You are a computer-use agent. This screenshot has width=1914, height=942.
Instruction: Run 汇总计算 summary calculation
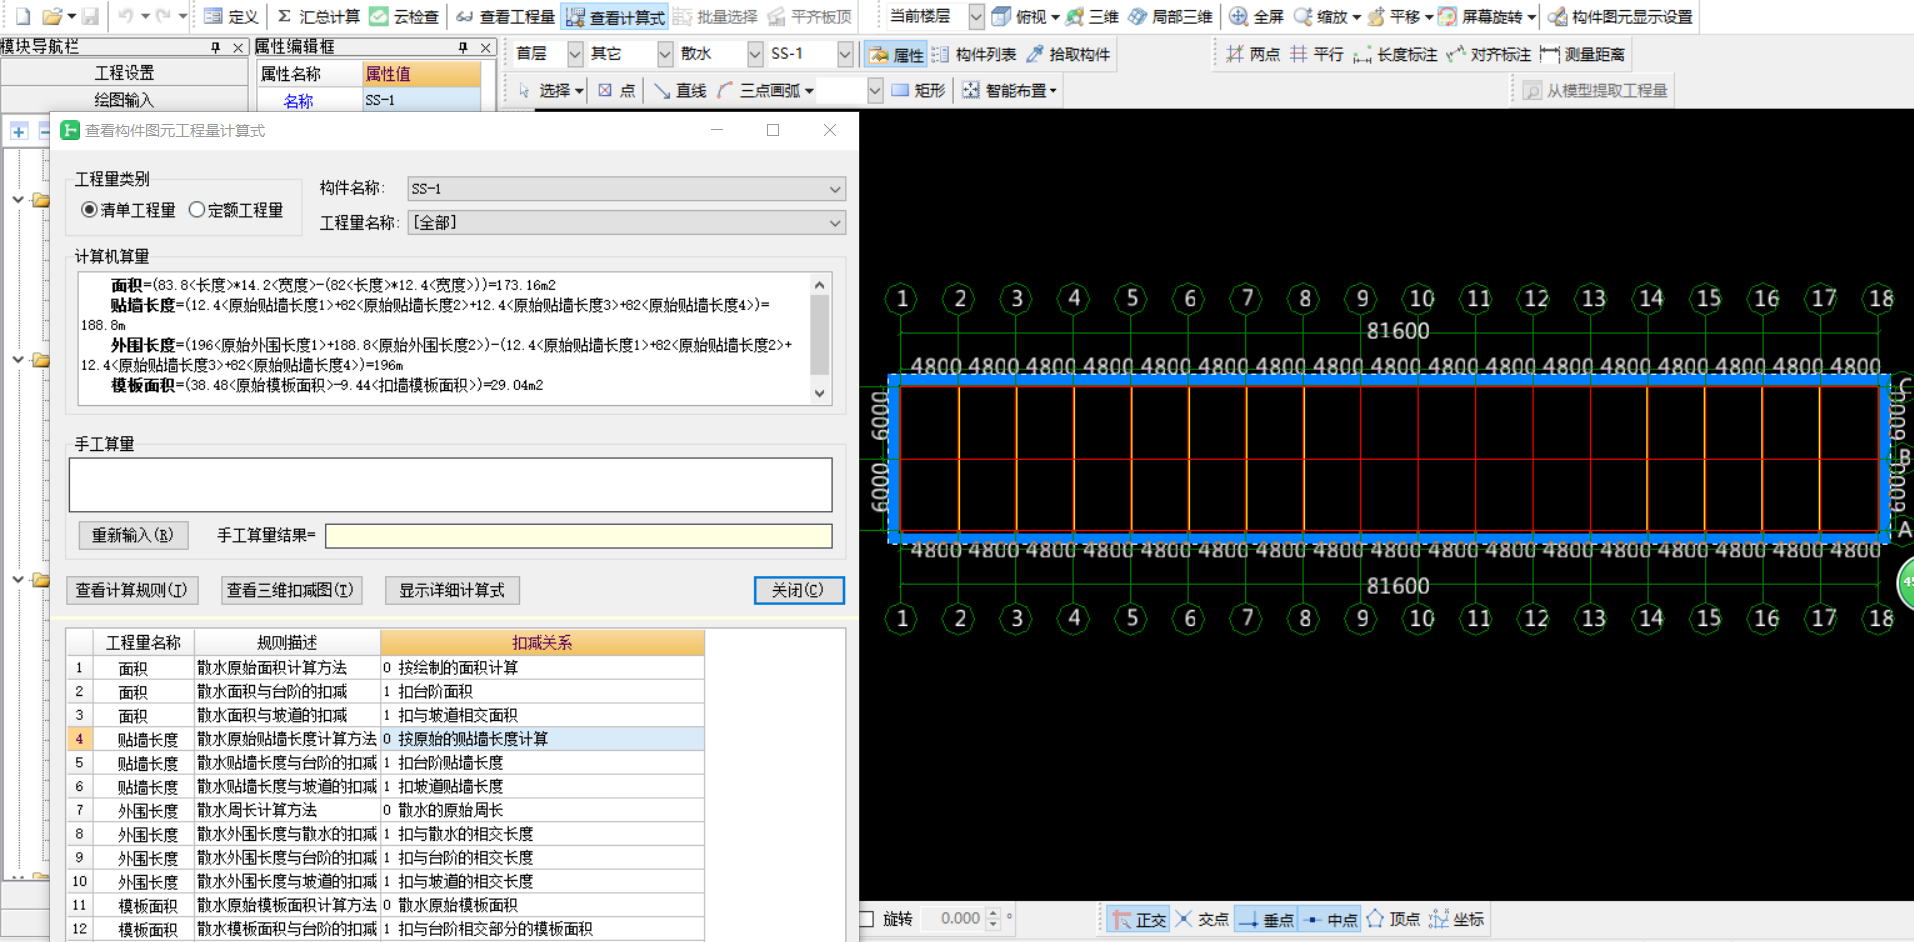pos(318,17)
